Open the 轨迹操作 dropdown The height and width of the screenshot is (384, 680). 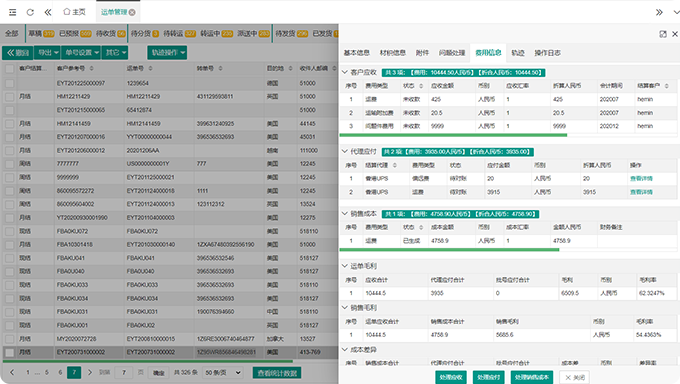click(167, 53)
